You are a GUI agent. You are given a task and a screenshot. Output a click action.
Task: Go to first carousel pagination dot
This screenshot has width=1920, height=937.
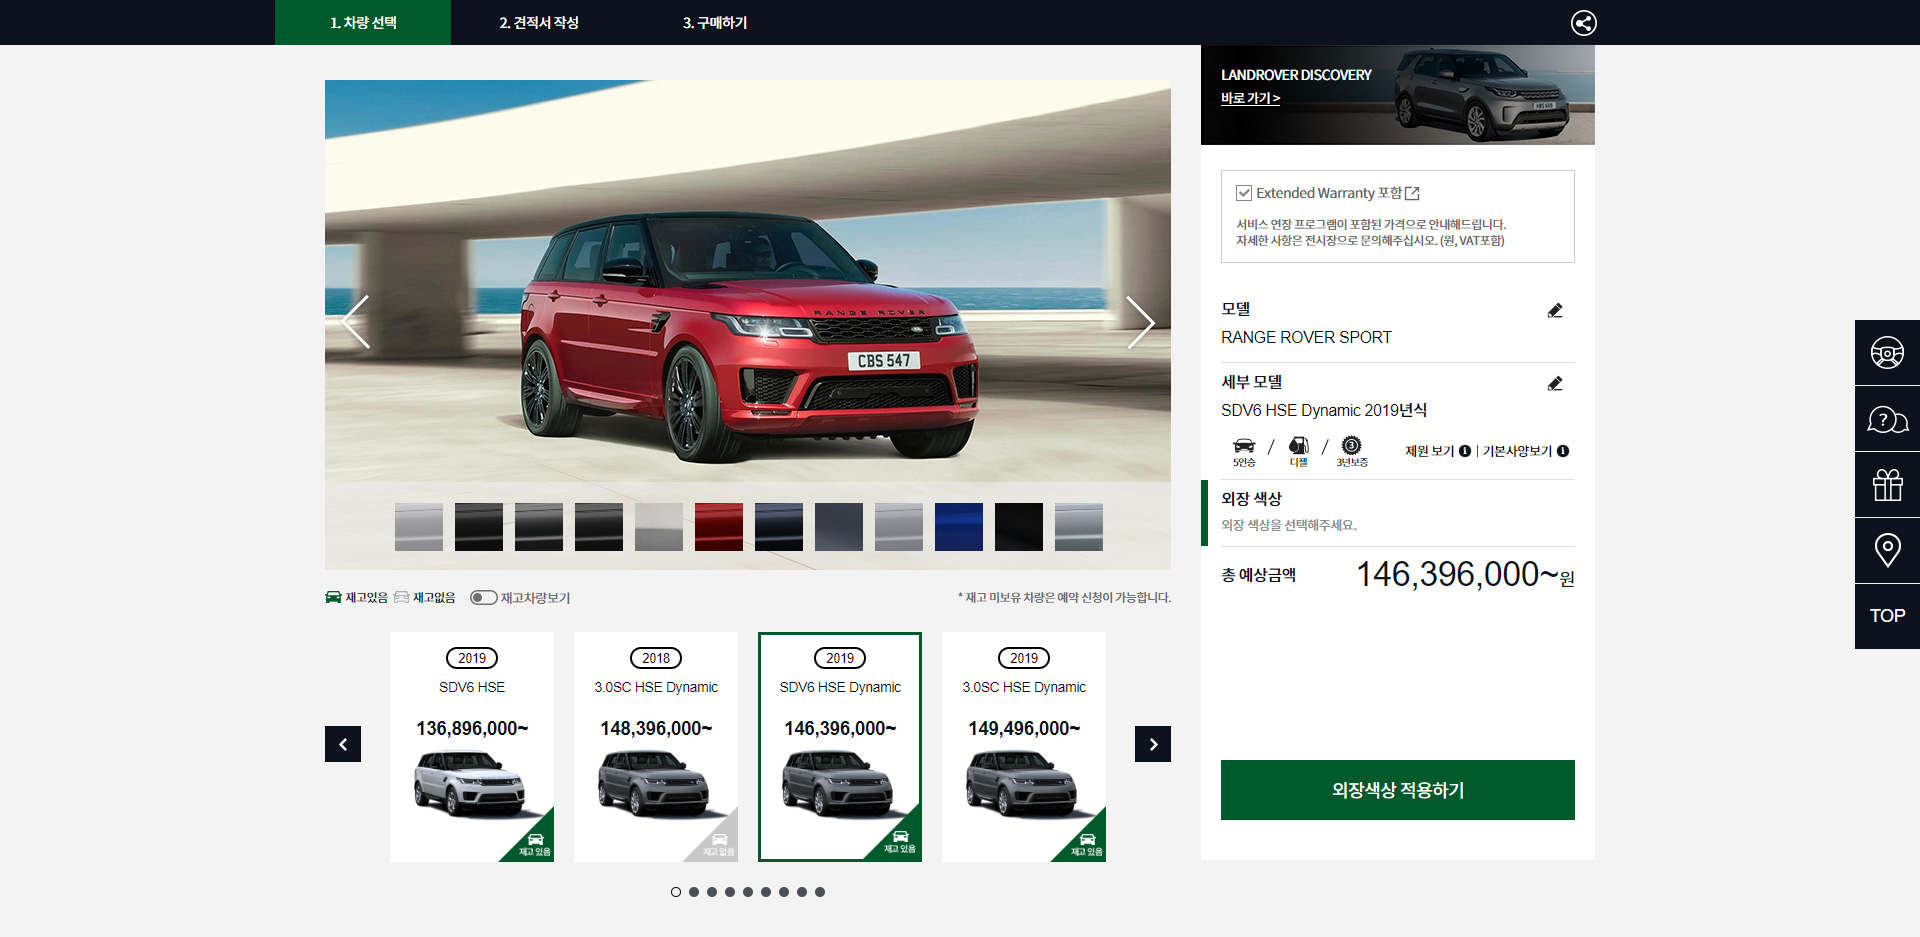coord(676,892)
